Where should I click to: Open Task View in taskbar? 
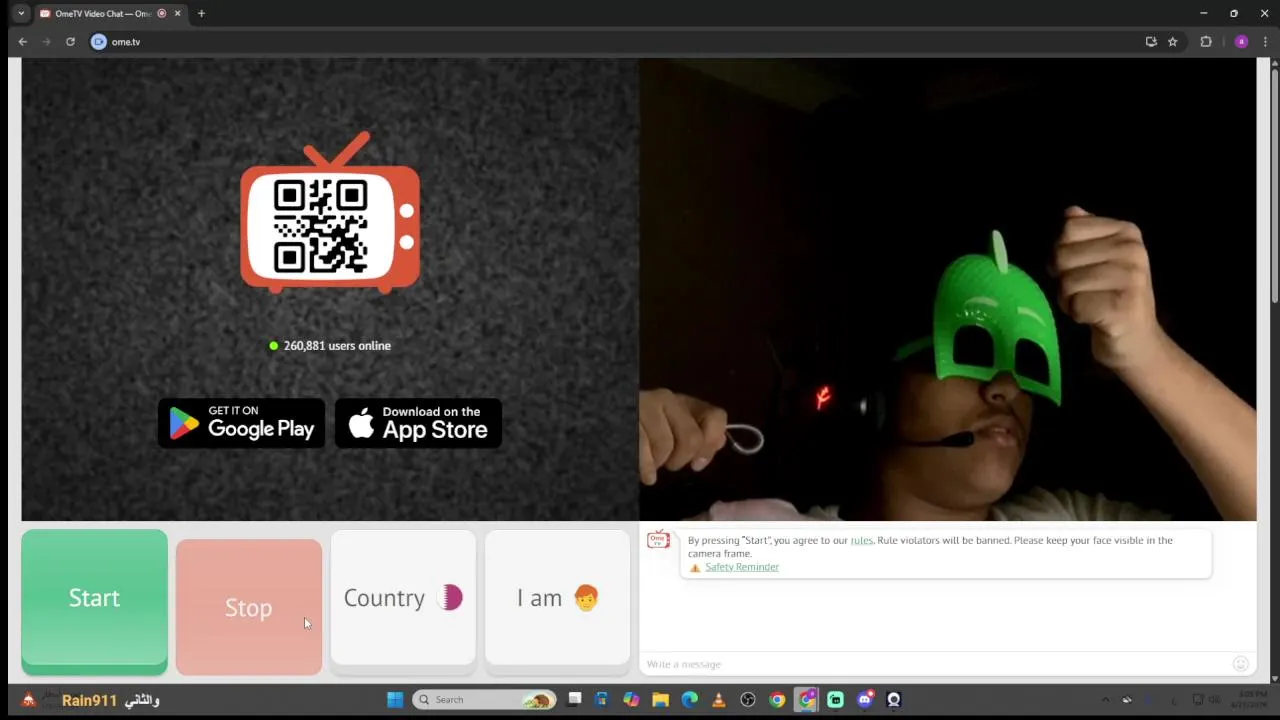pyautogui.click(x=574, y=700)
